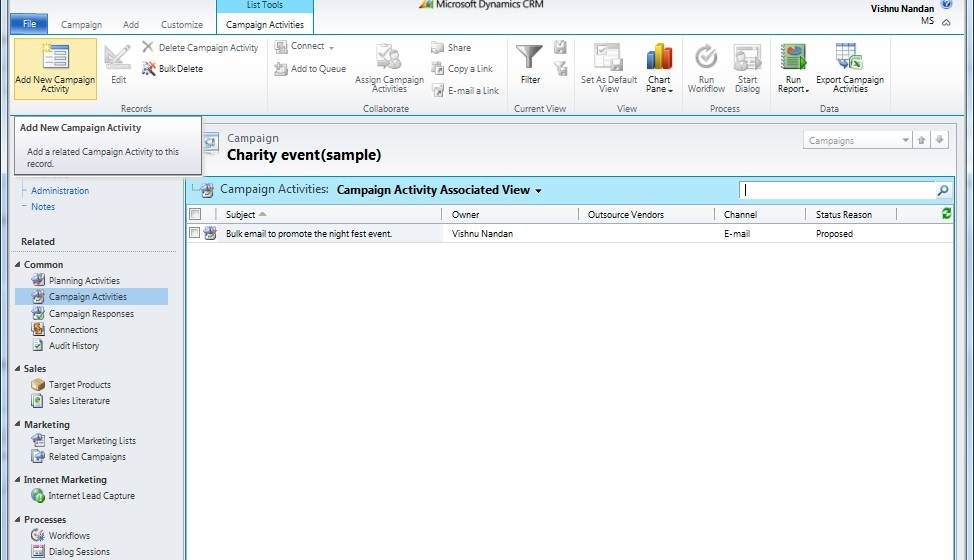Click the help question mark icon
Screen dimensions: 974x560
pyautogui.click(x=947, y=4)
